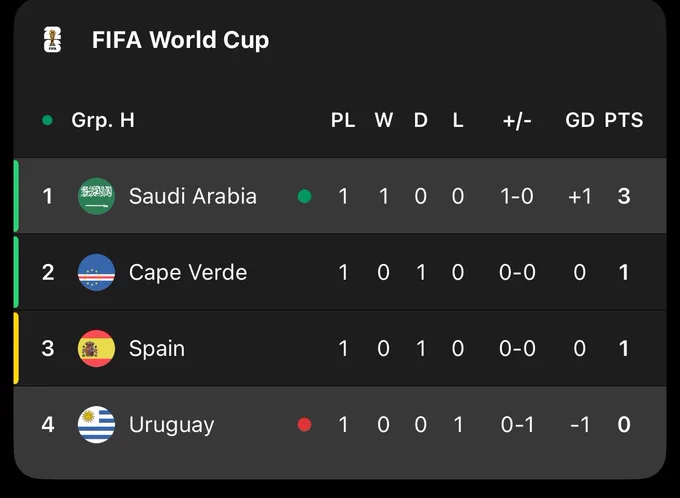The width and height of the screenshot is (680, 498).
Task: Click the Cape Verde flag icon
Action: (x=96, y=272)
